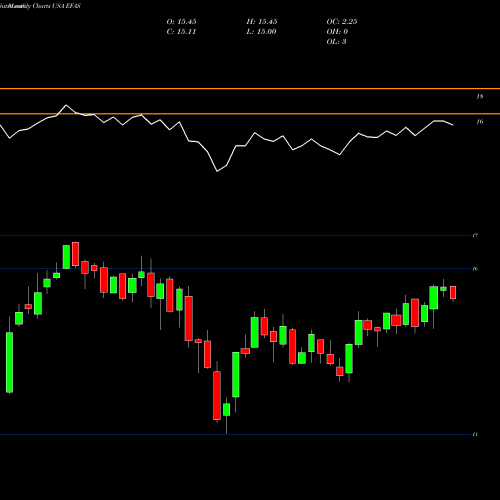Select the high price 'H: 15.45'
The height and width of the screenshot is (500, 500).
click(262, 22)
